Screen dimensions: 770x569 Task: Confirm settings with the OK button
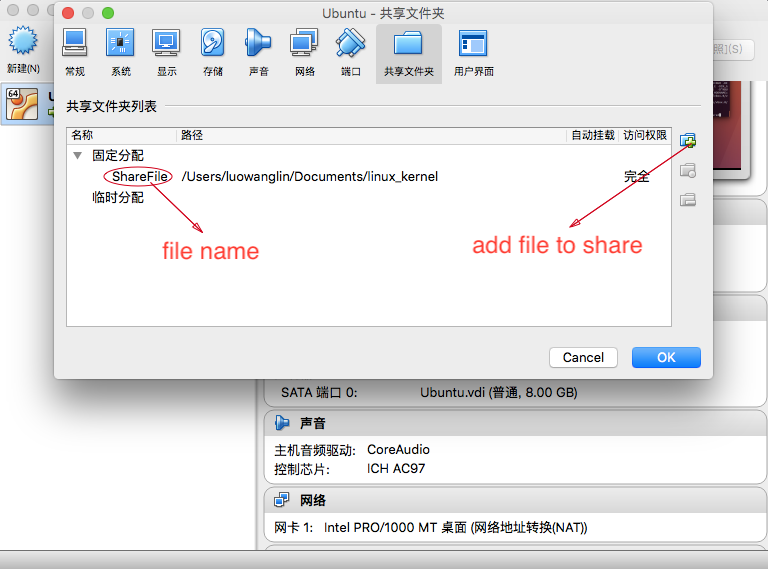[x=666, y=357]
